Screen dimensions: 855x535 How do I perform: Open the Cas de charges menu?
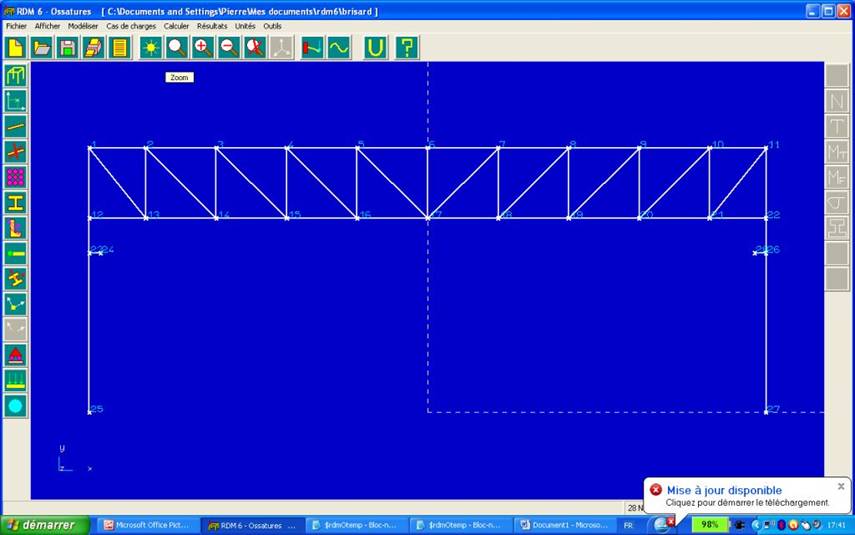[x=131, y=26]
